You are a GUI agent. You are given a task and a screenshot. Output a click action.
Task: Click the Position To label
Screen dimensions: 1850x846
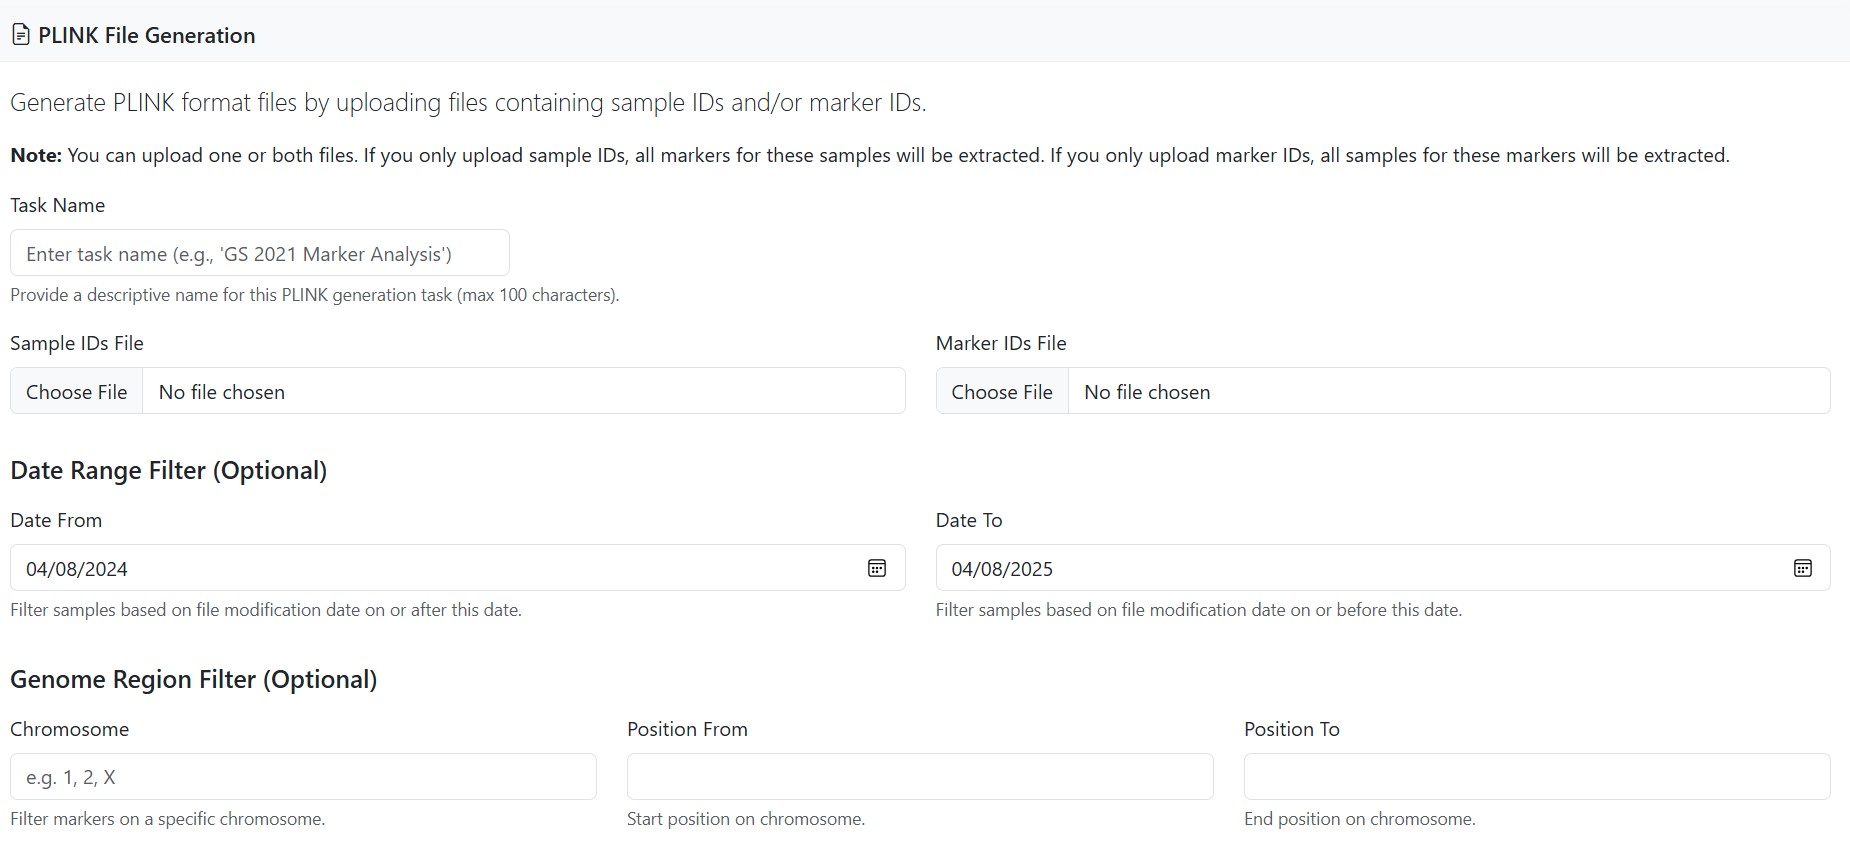tap(1292, 729)
